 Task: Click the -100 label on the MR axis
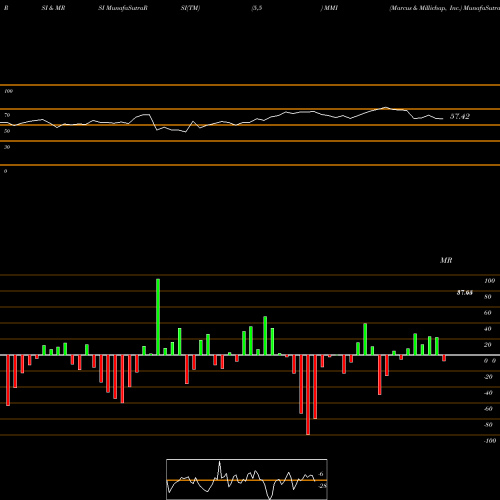[490, 441]
